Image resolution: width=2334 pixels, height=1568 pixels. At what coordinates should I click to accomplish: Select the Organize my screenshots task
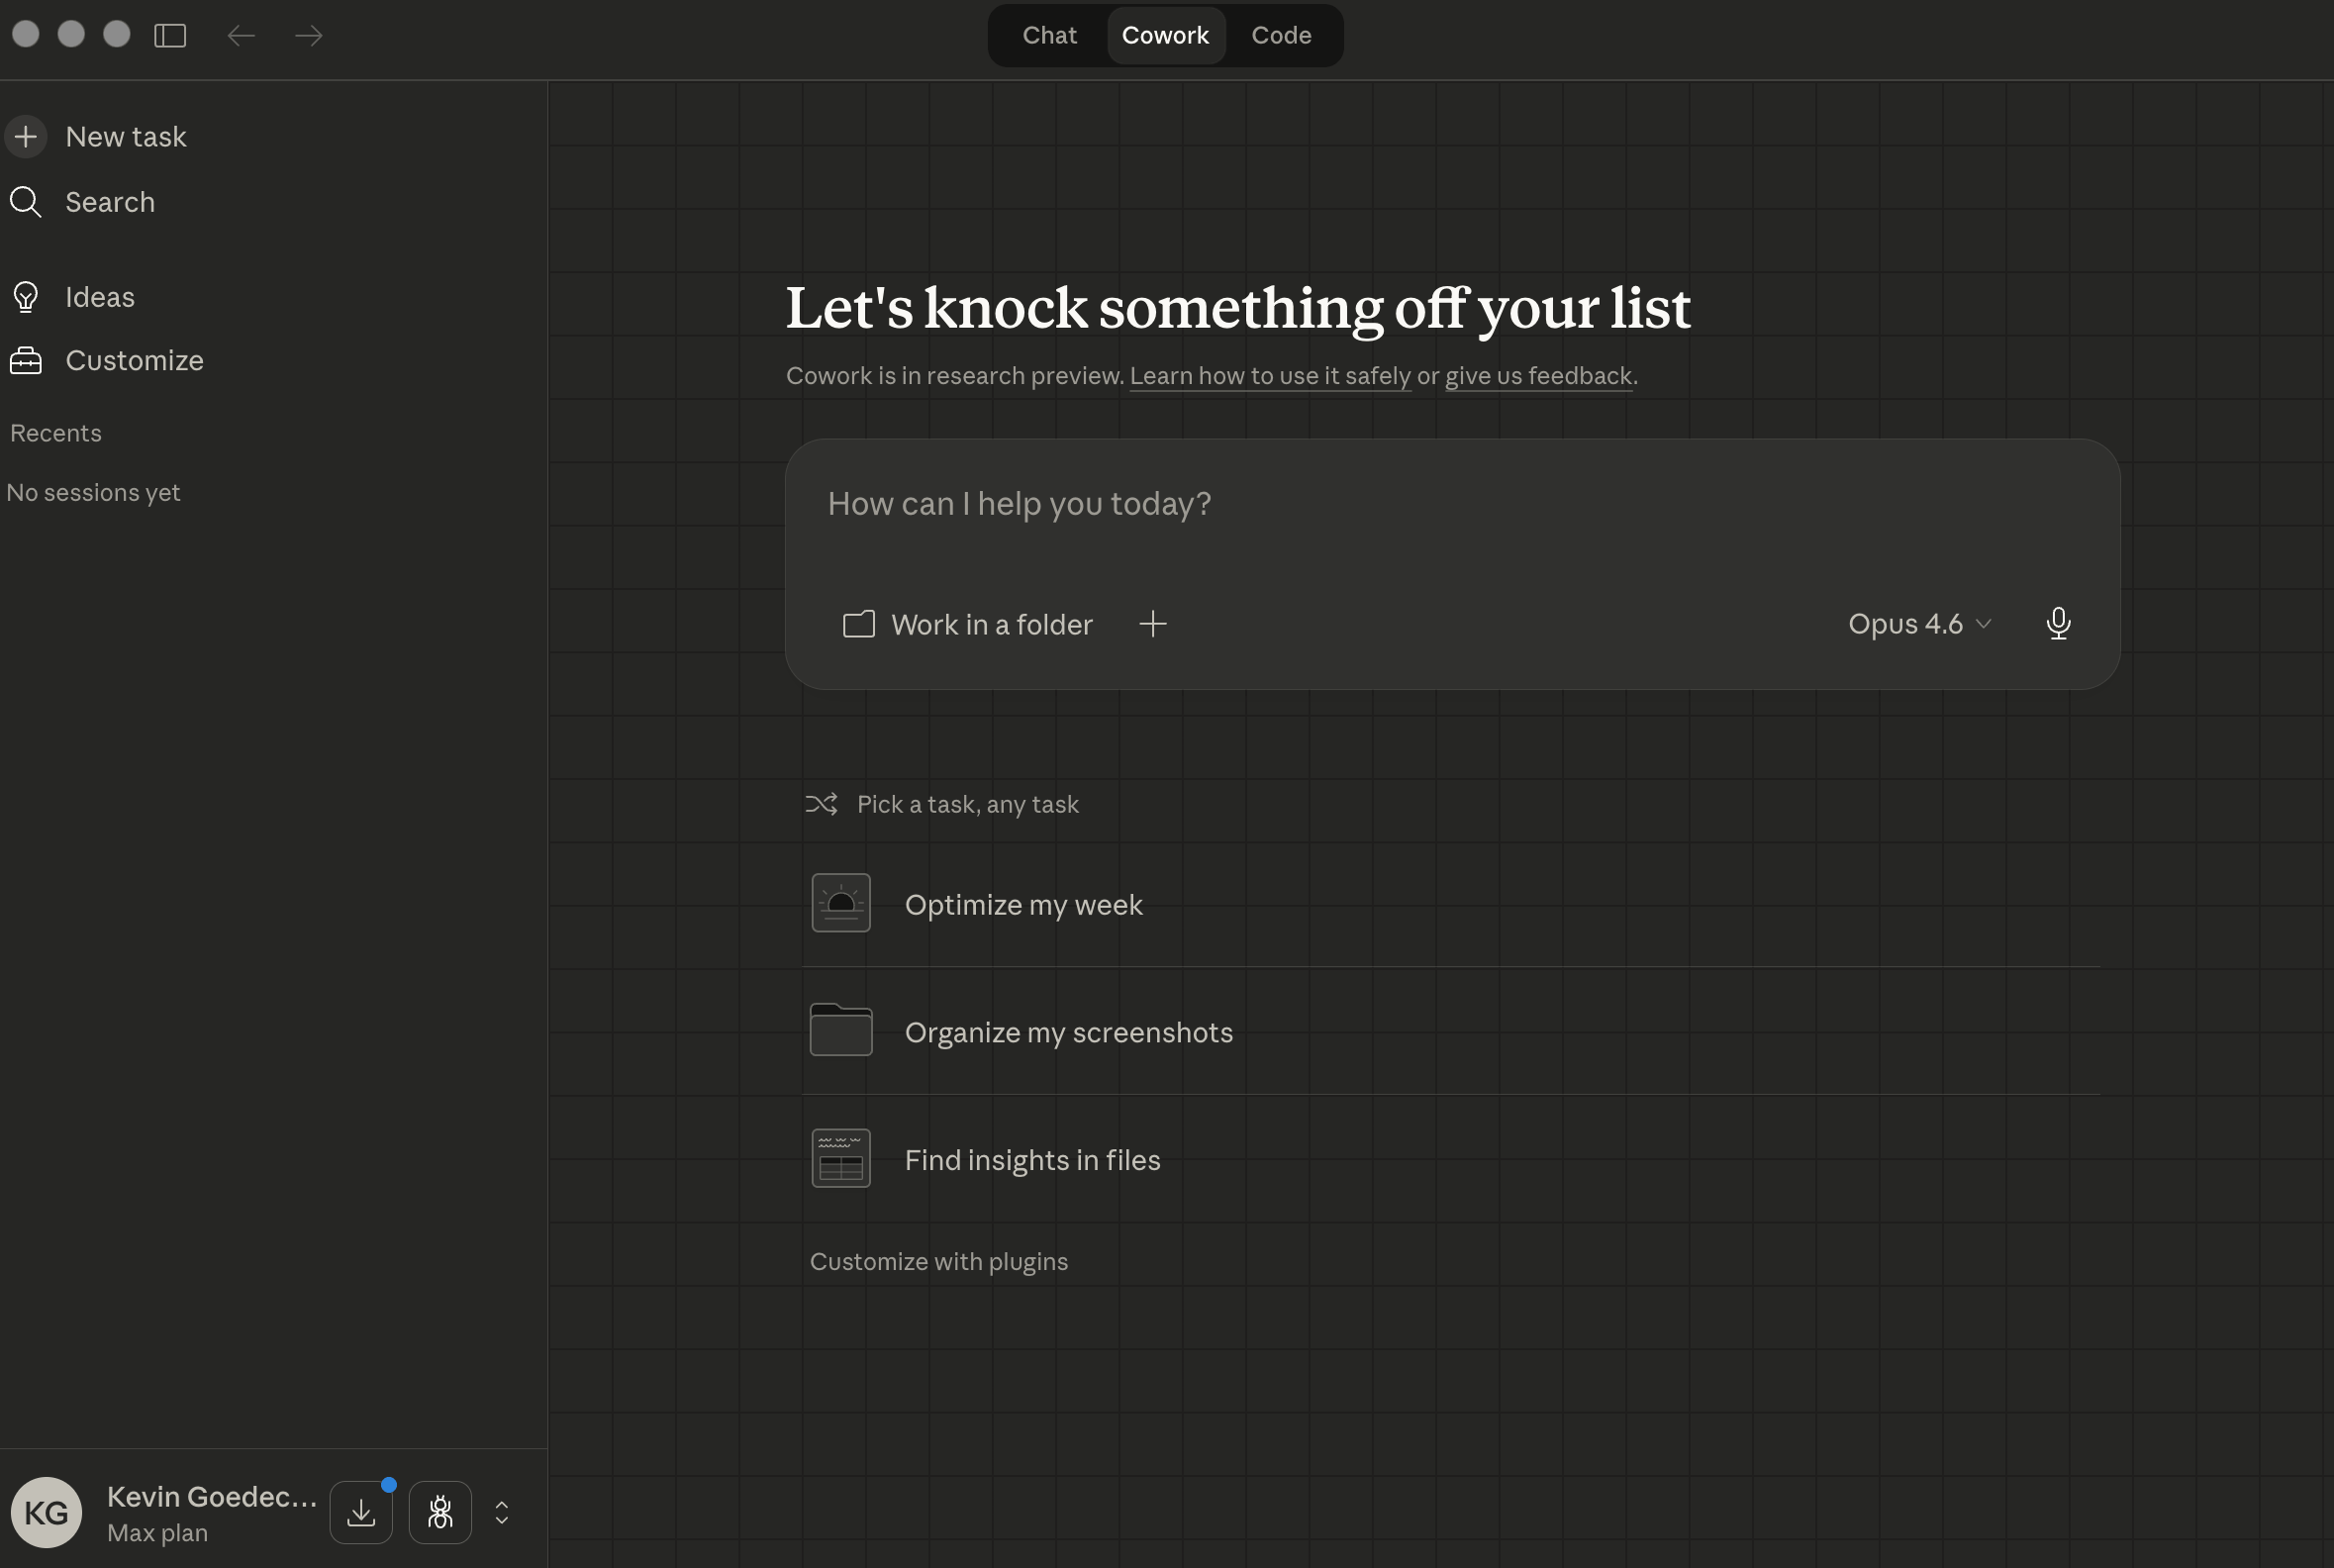(x=1068, y=1031)
